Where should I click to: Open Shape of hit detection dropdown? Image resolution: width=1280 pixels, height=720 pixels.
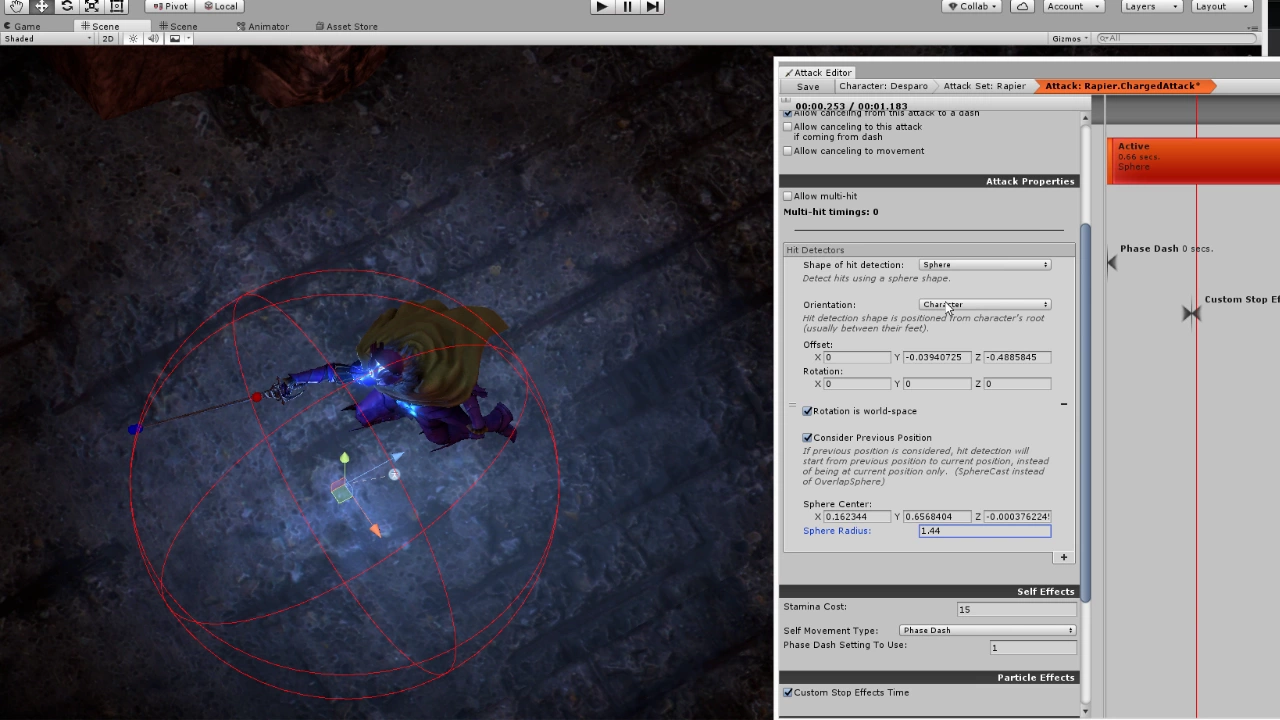click(x=985, y=265)
